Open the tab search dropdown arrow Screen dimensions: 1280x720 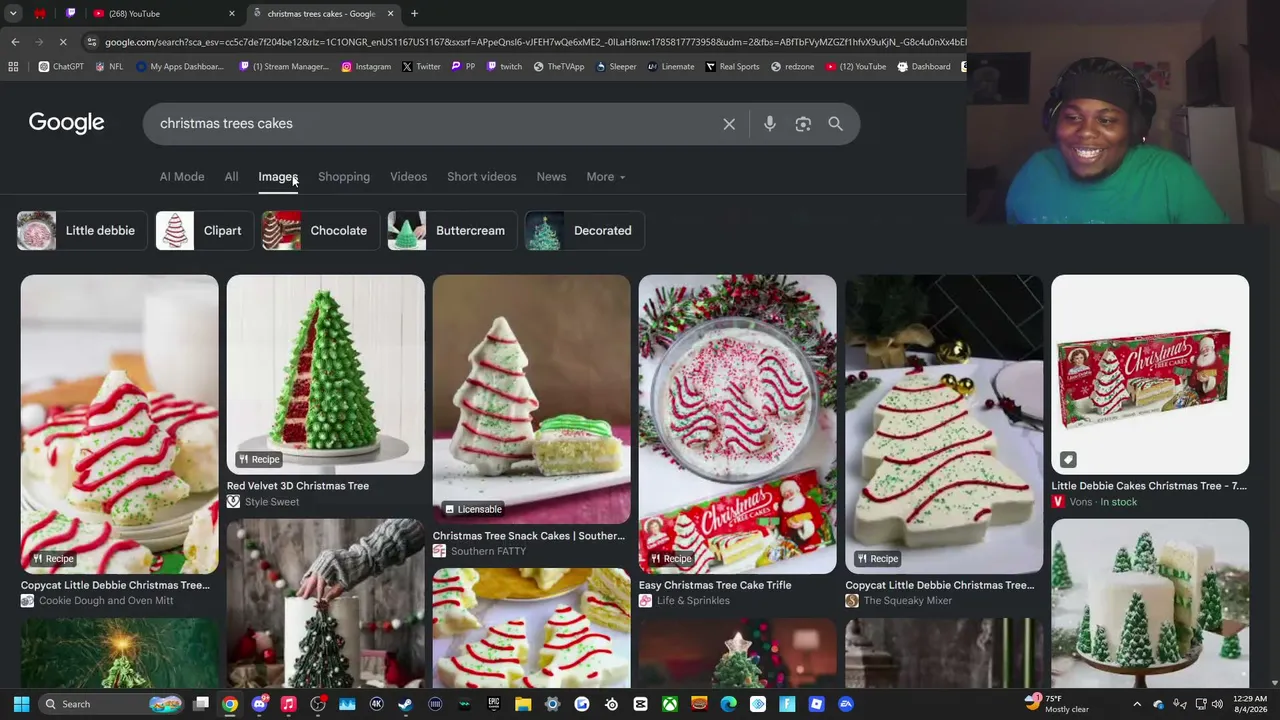tap(13, 14)
